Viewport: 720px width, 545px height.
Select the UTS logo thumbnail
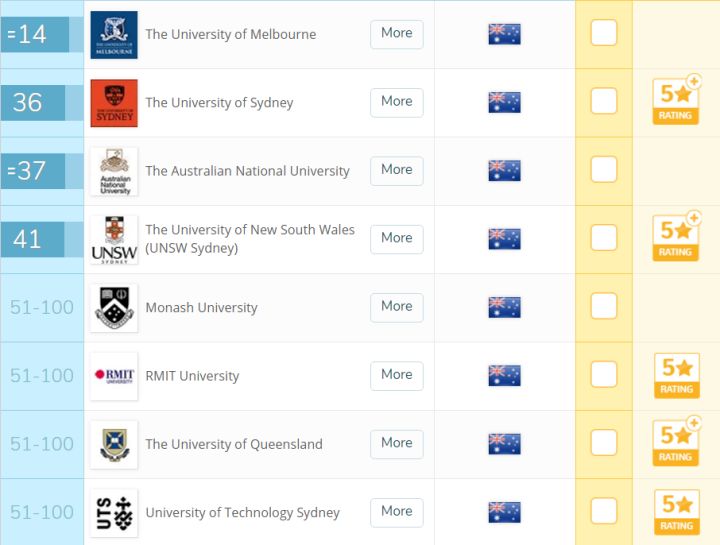[114, 512]
